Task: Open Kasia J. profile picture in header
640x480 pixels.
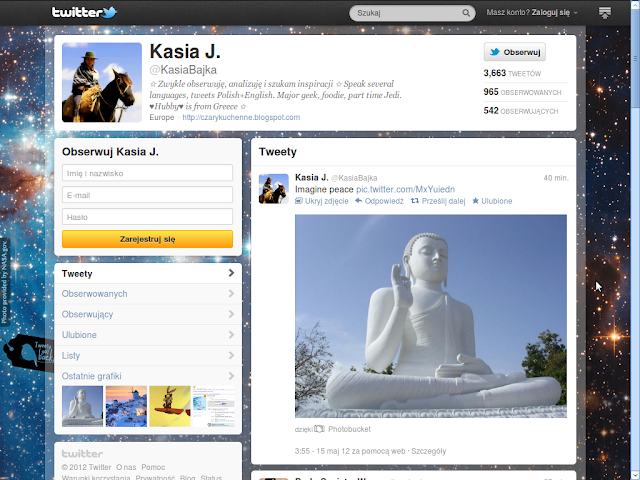Action: (x=102, y=82)
